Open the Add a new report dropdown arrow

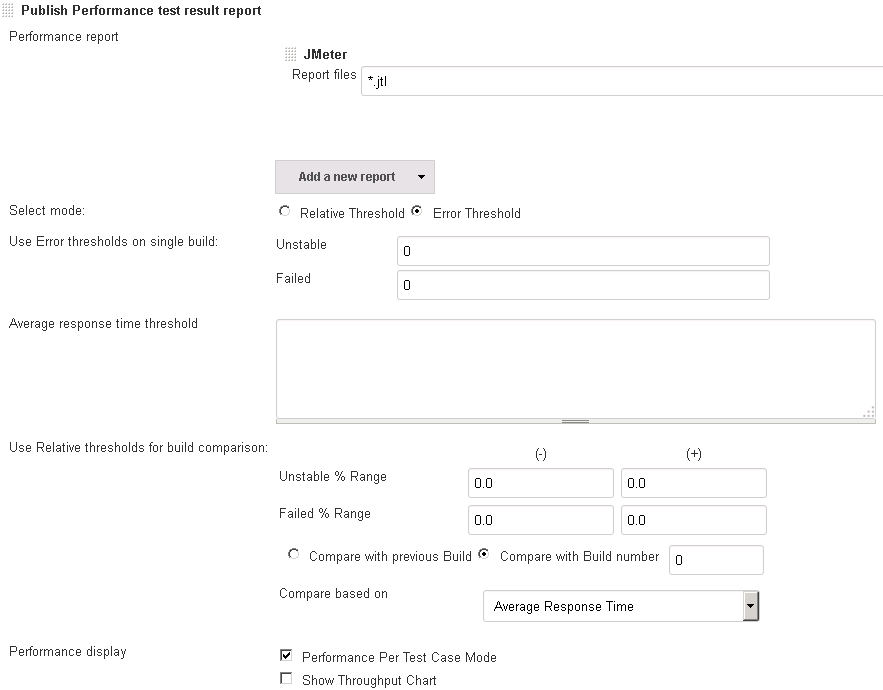pos(421,177)
